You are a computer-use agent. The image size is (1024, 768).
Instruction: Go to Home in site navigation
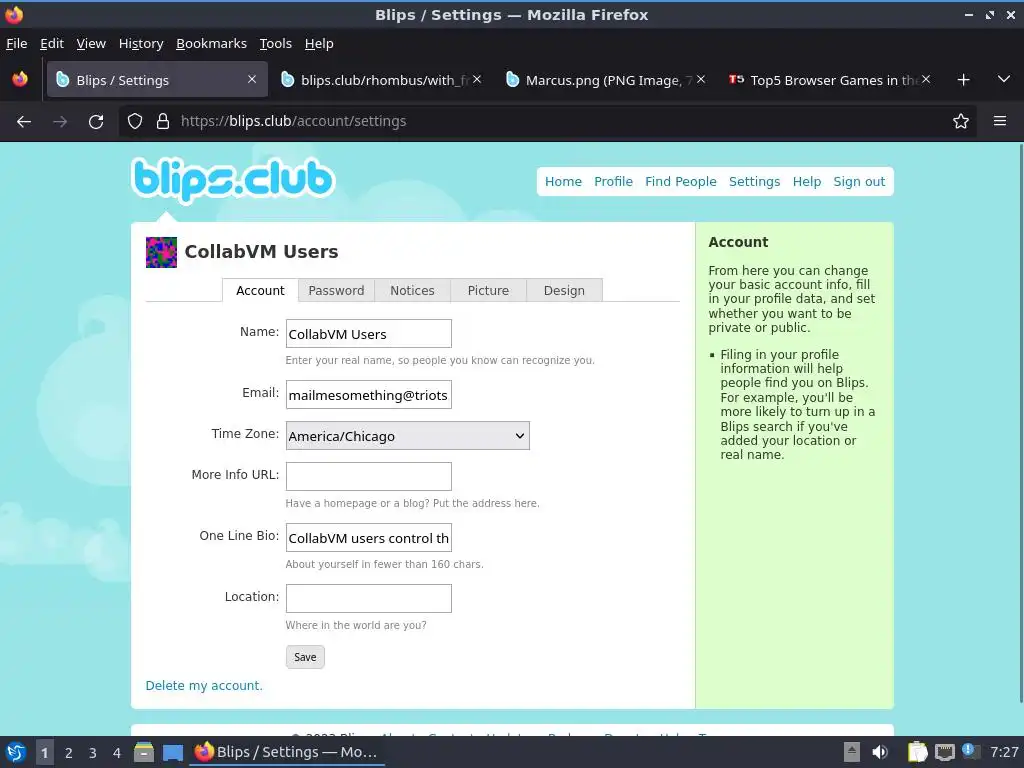pyautogui.click(x=563, y=182)
